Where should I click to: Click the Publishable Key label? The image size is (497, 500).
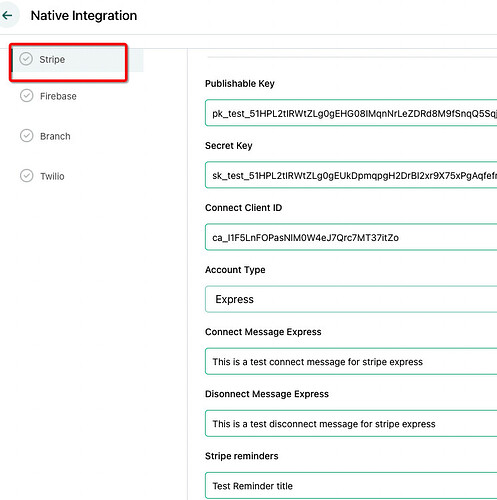240,83
